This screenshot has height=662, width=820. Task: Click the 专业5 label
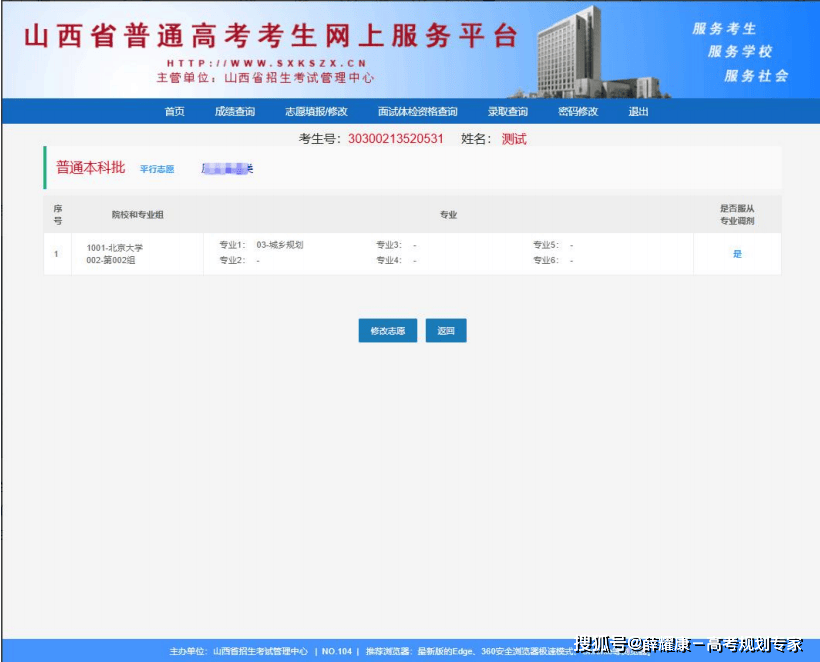(546, 245)
